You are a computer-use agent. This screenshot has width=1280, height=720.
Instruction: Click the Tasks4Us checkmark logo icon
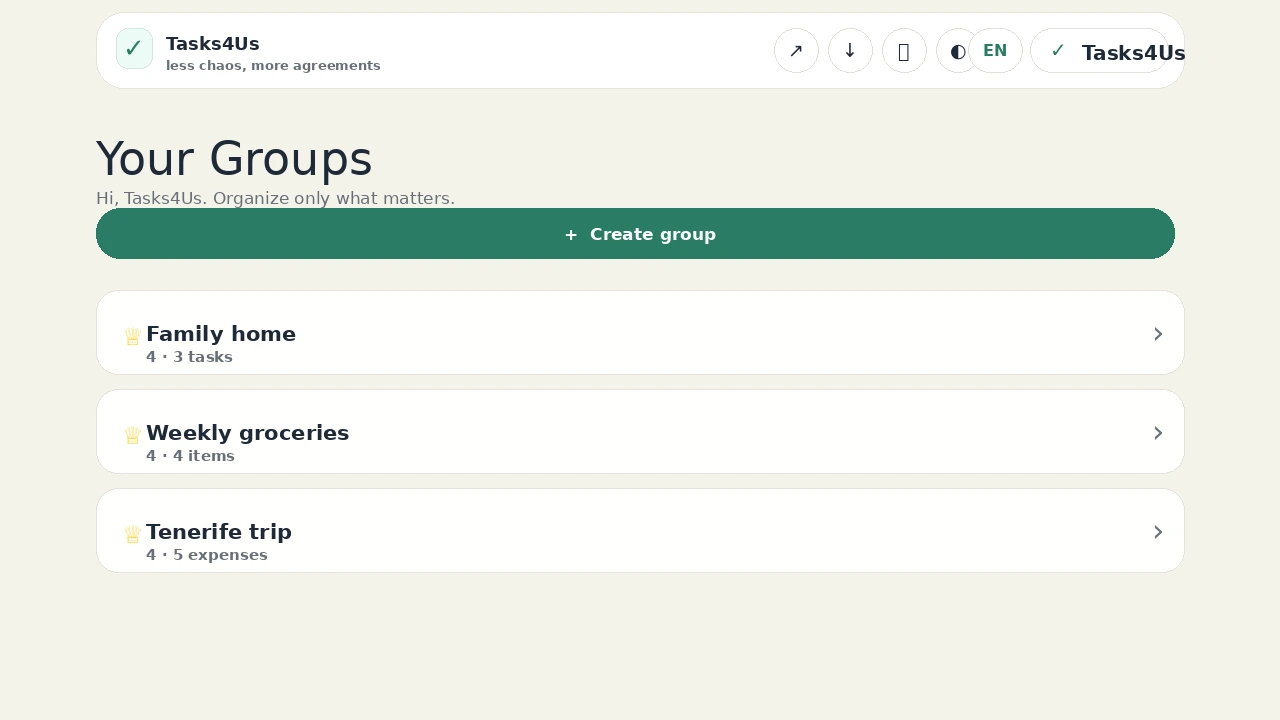coord(134,49)
